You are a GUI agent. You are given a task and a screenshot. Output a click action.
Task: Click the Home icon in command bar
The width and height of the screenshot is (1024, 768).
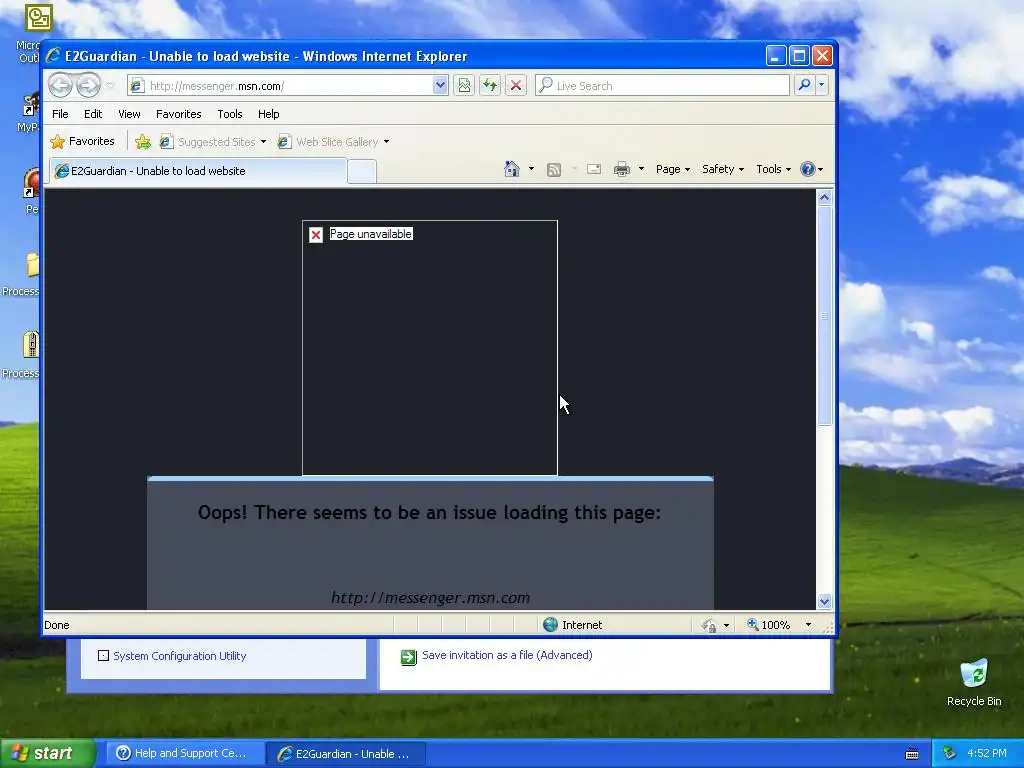(512, 169)
